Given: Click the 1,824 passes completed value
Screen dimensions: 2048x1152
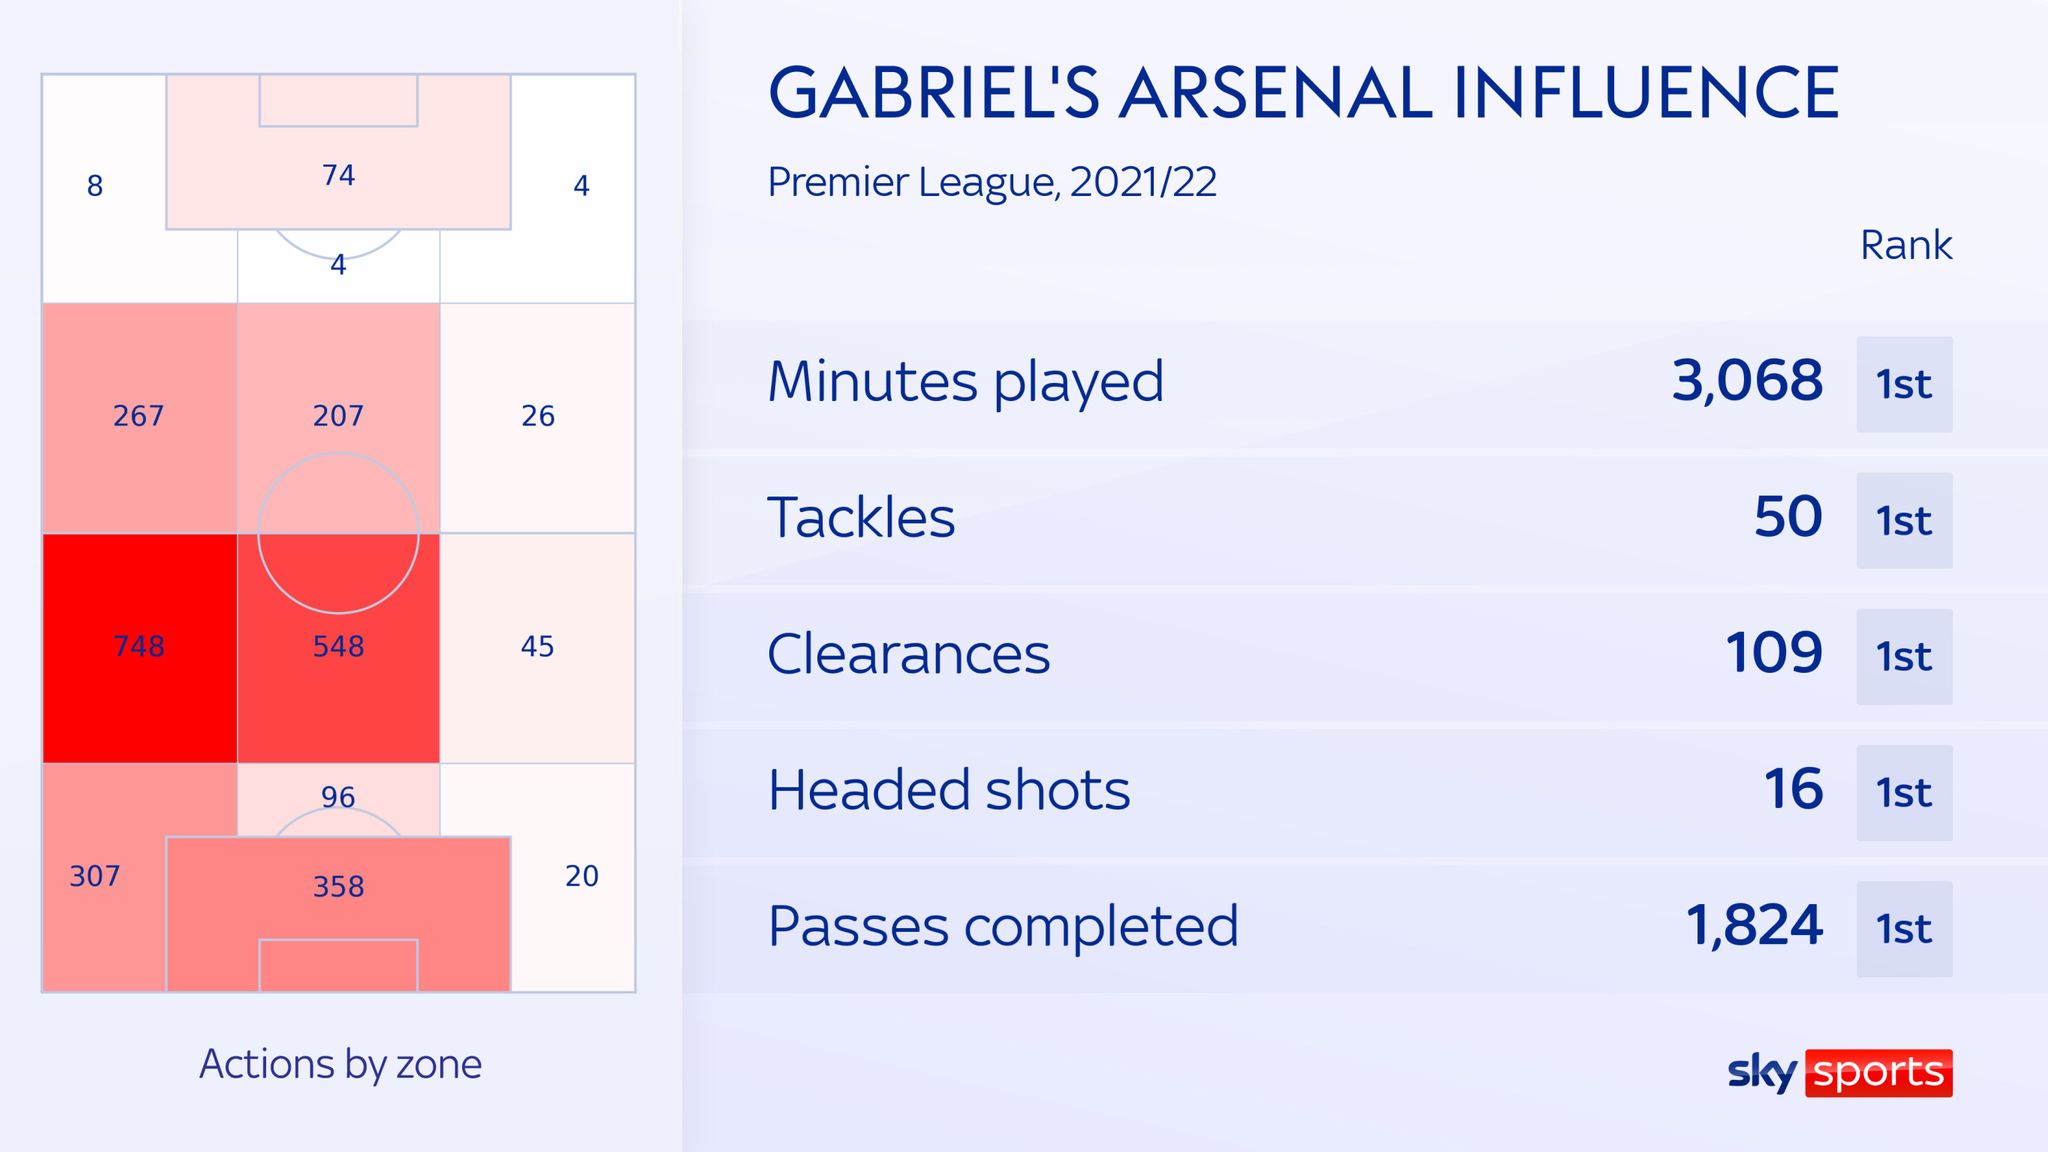Looking at the screenshot, I should [x=1754, y=925].
